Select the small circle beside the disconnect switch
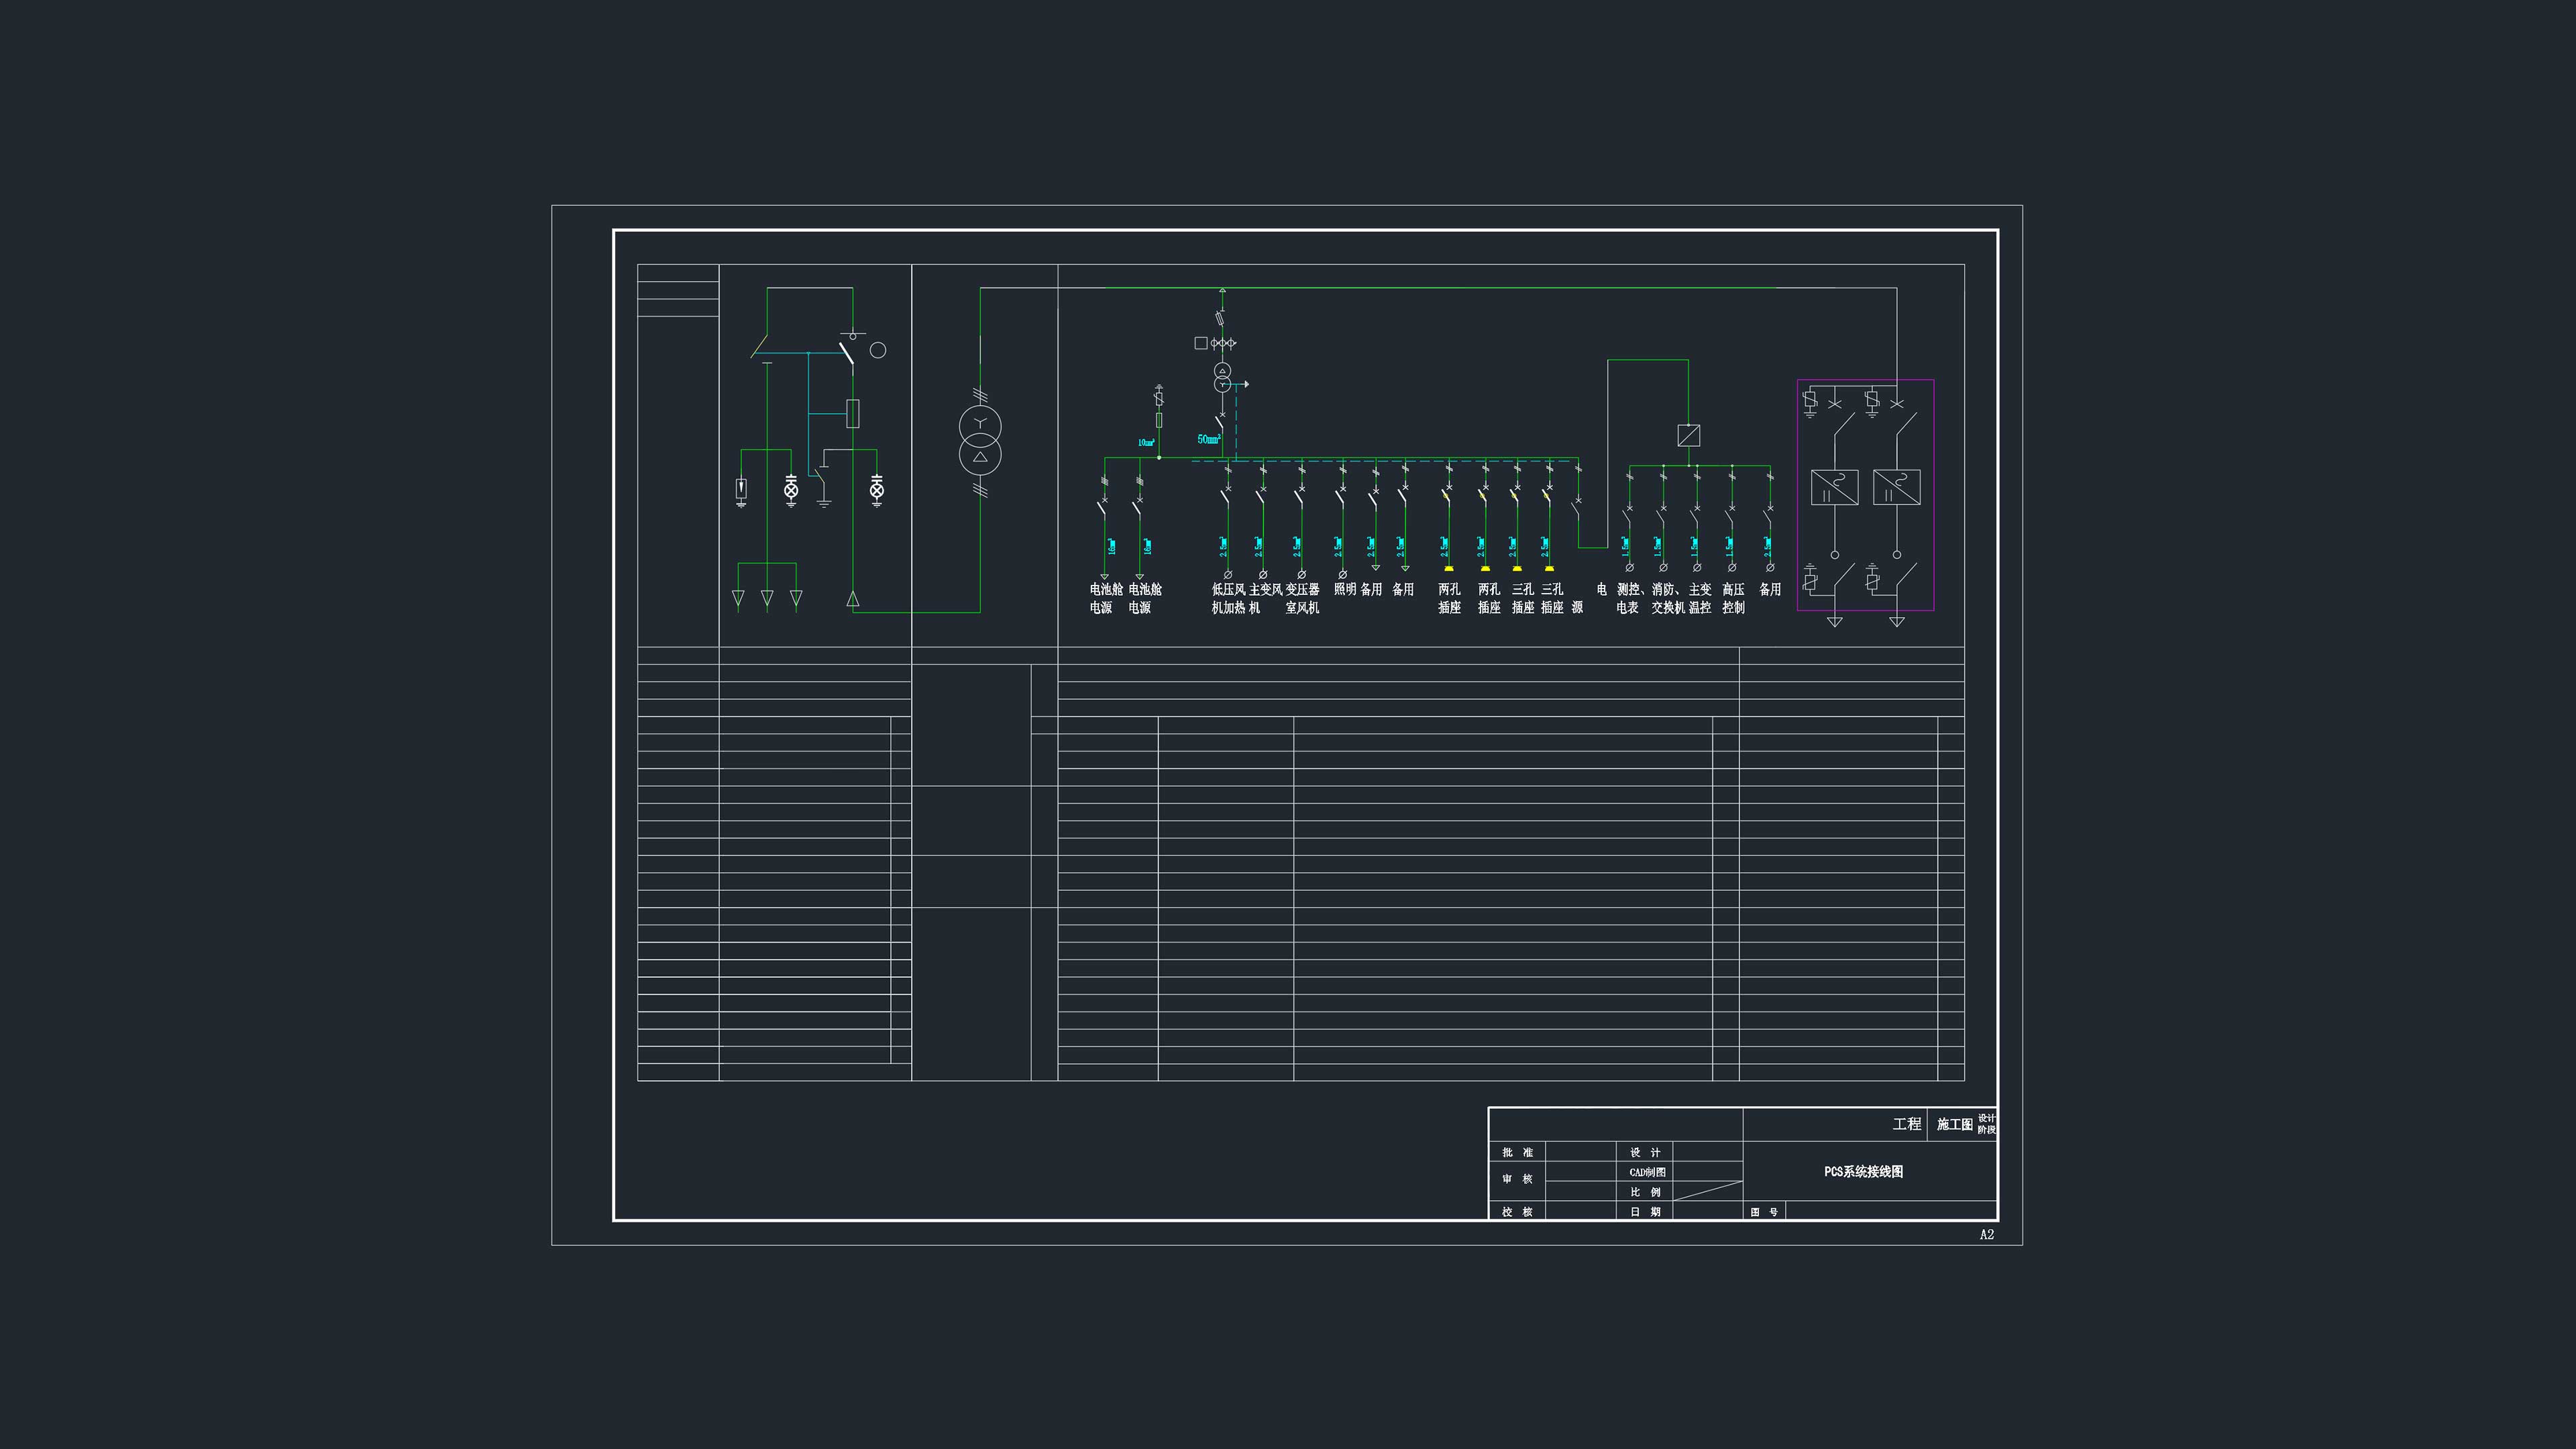The image size is (2576, 1449). (x=878, y=350)
